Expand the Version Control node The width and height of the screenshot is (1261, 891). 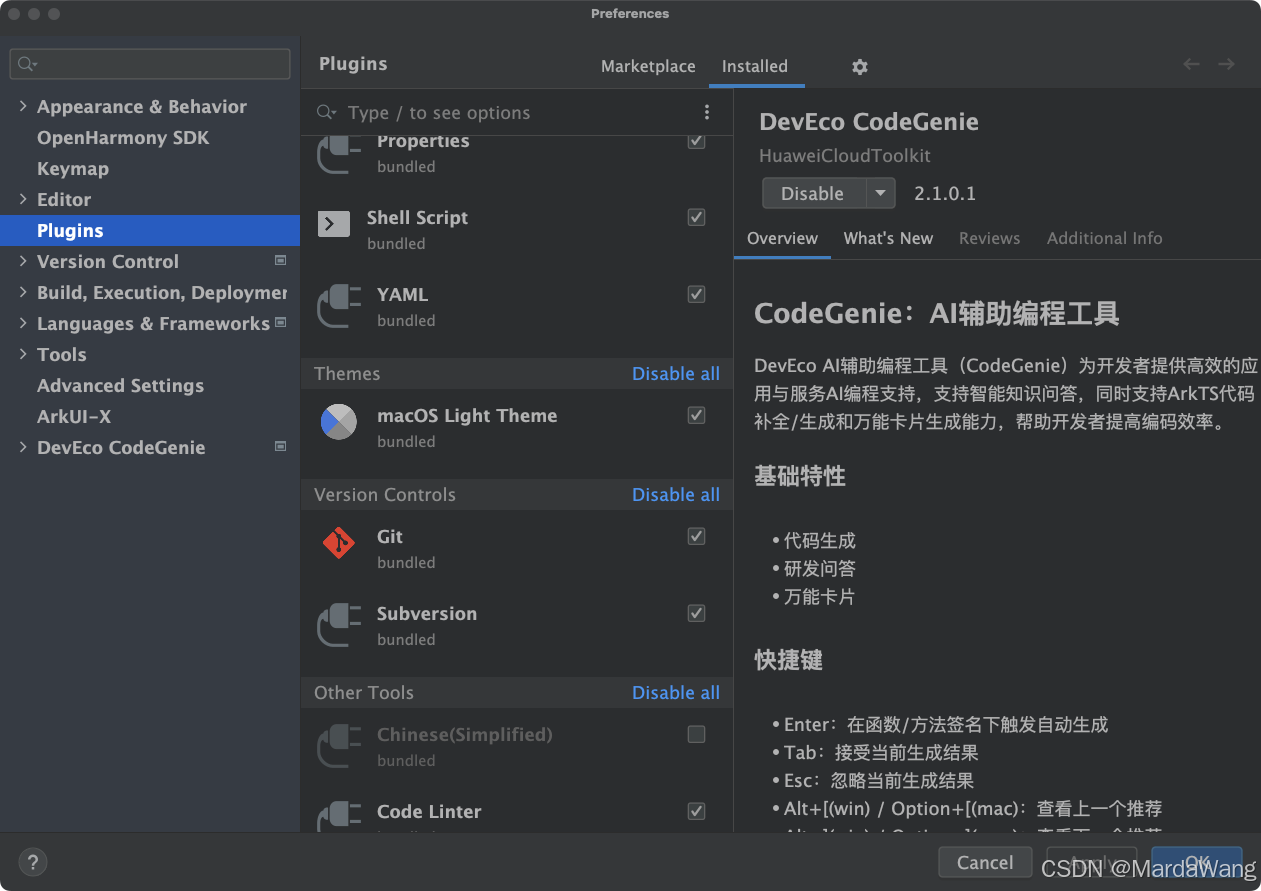(x=23, y=261)
